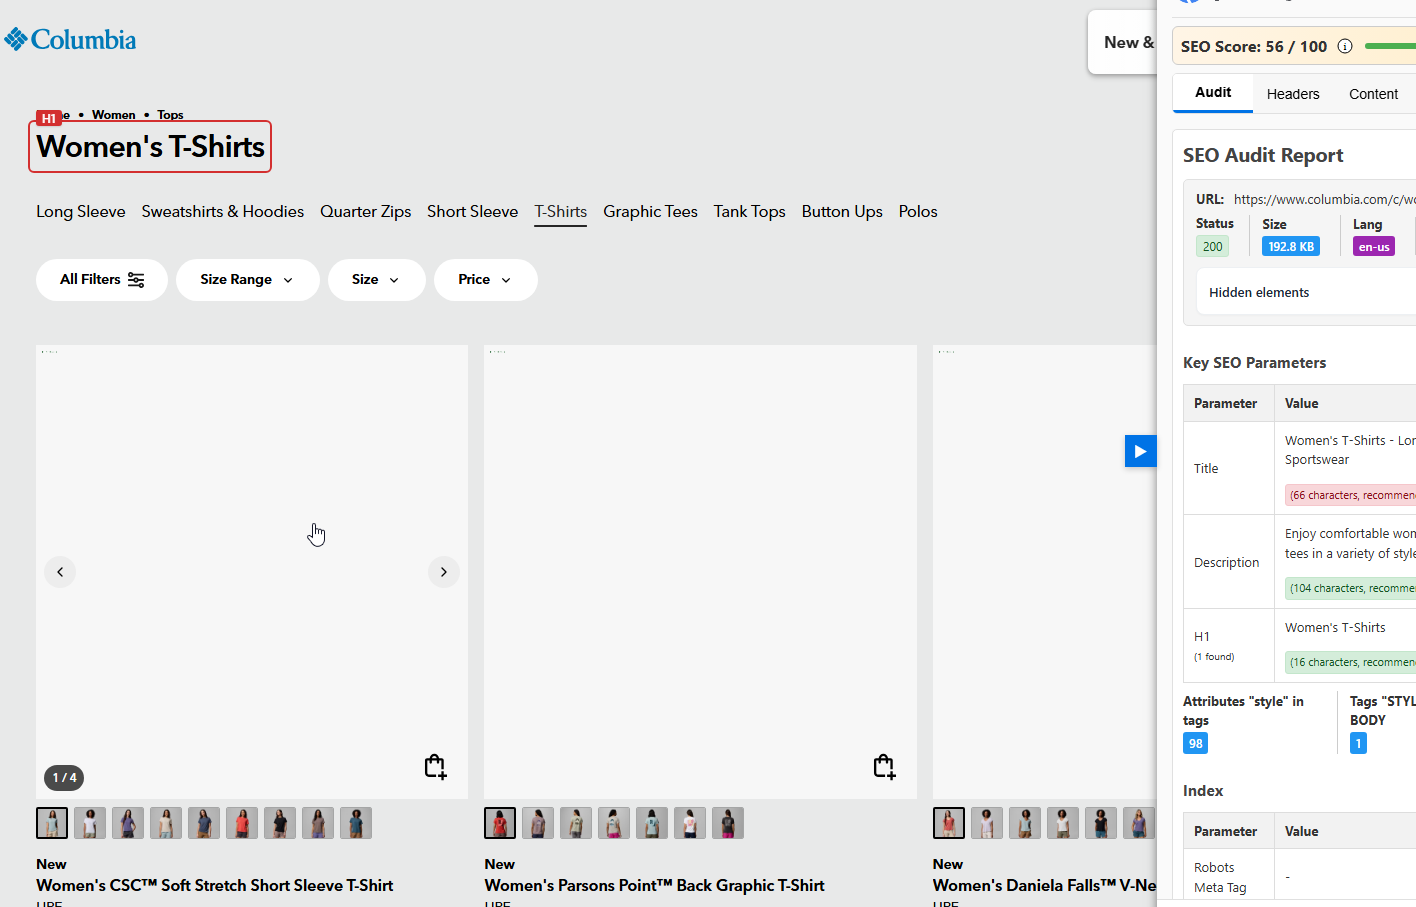Open the Polos category
1416x907 pixels.
918,212
